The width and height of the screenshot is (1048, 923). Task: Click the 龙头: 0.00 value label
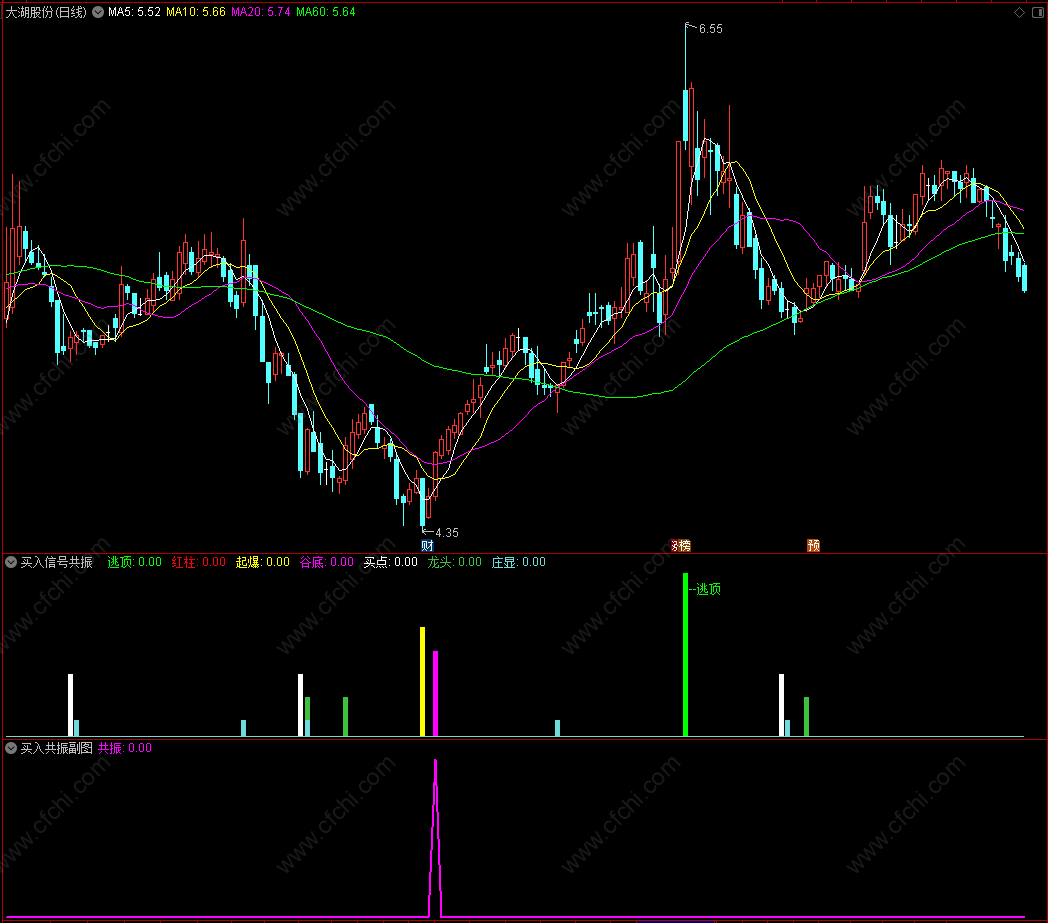[454, 562]
